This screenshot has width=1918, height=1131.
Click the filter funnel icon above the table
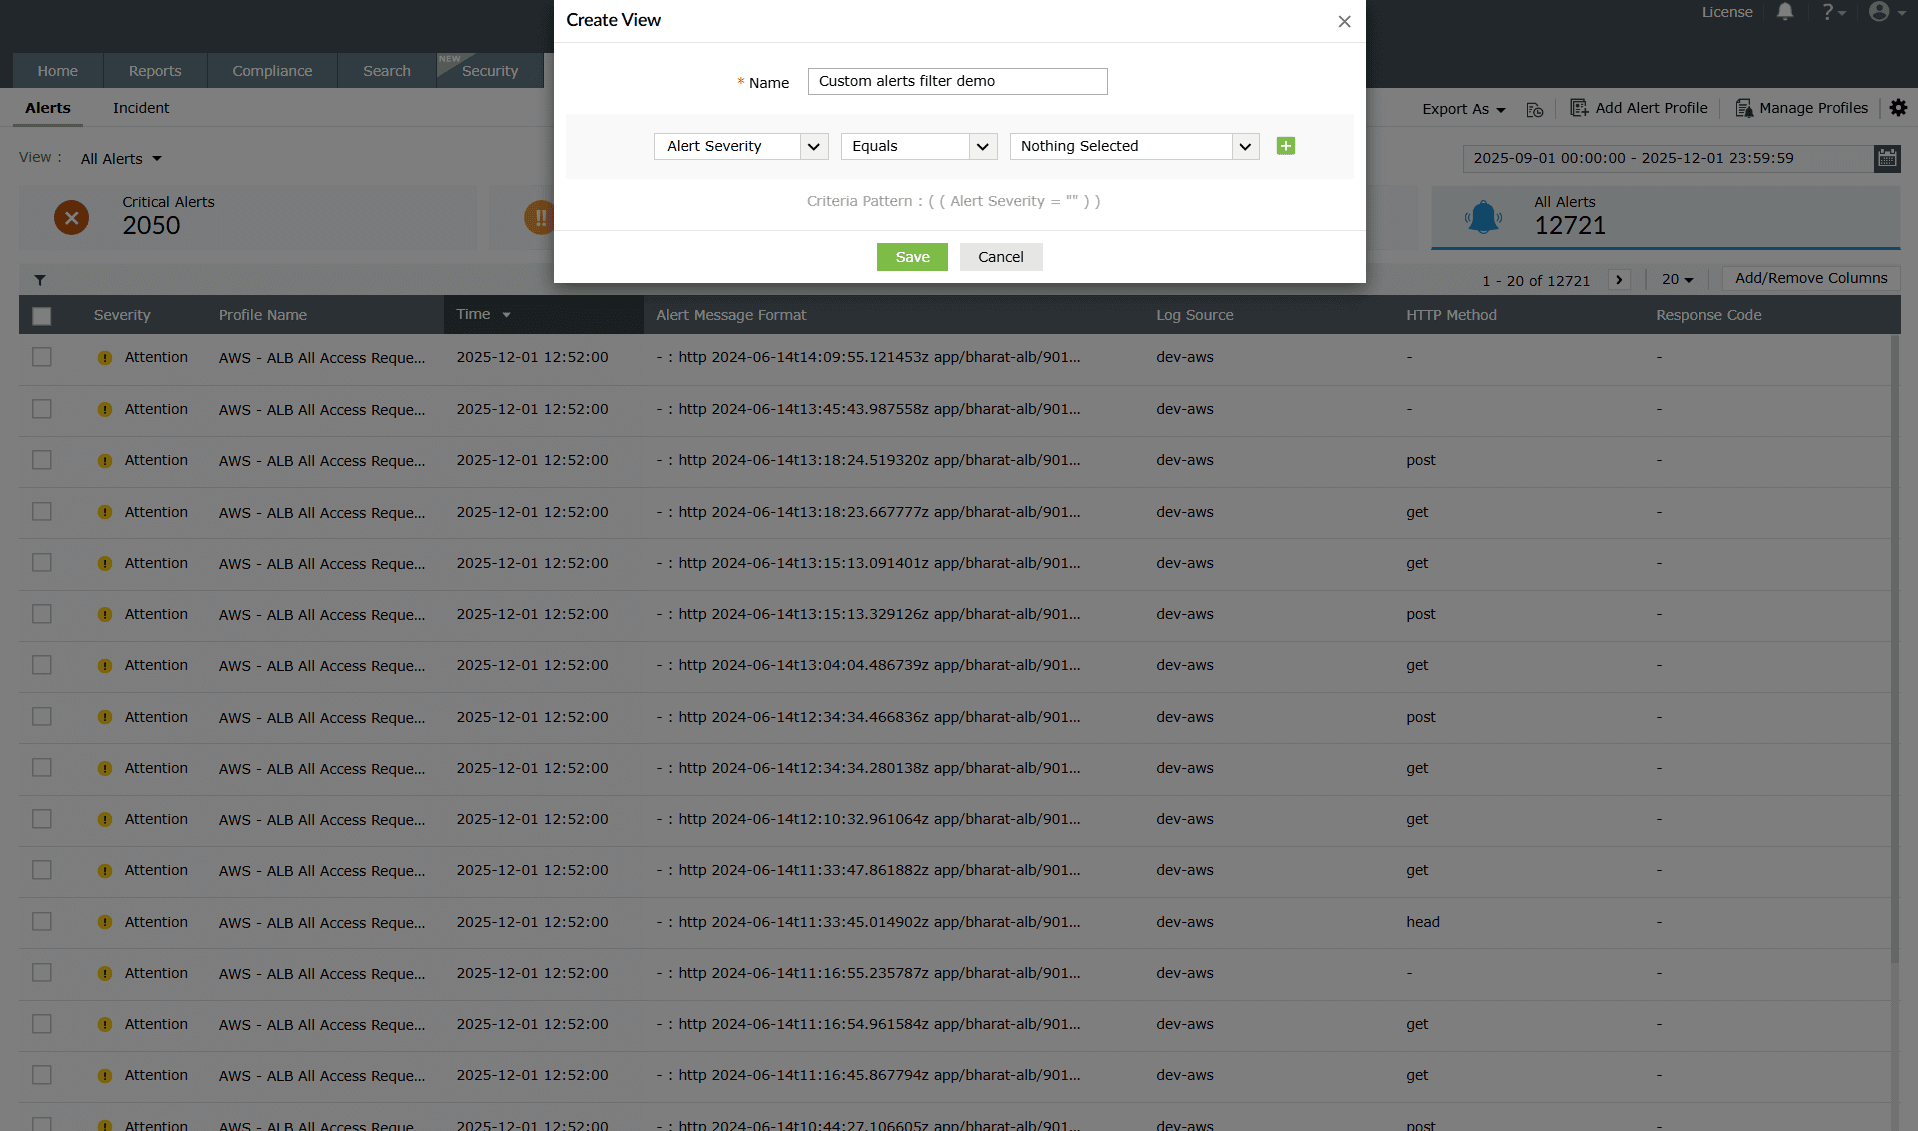tap(41, 279)
